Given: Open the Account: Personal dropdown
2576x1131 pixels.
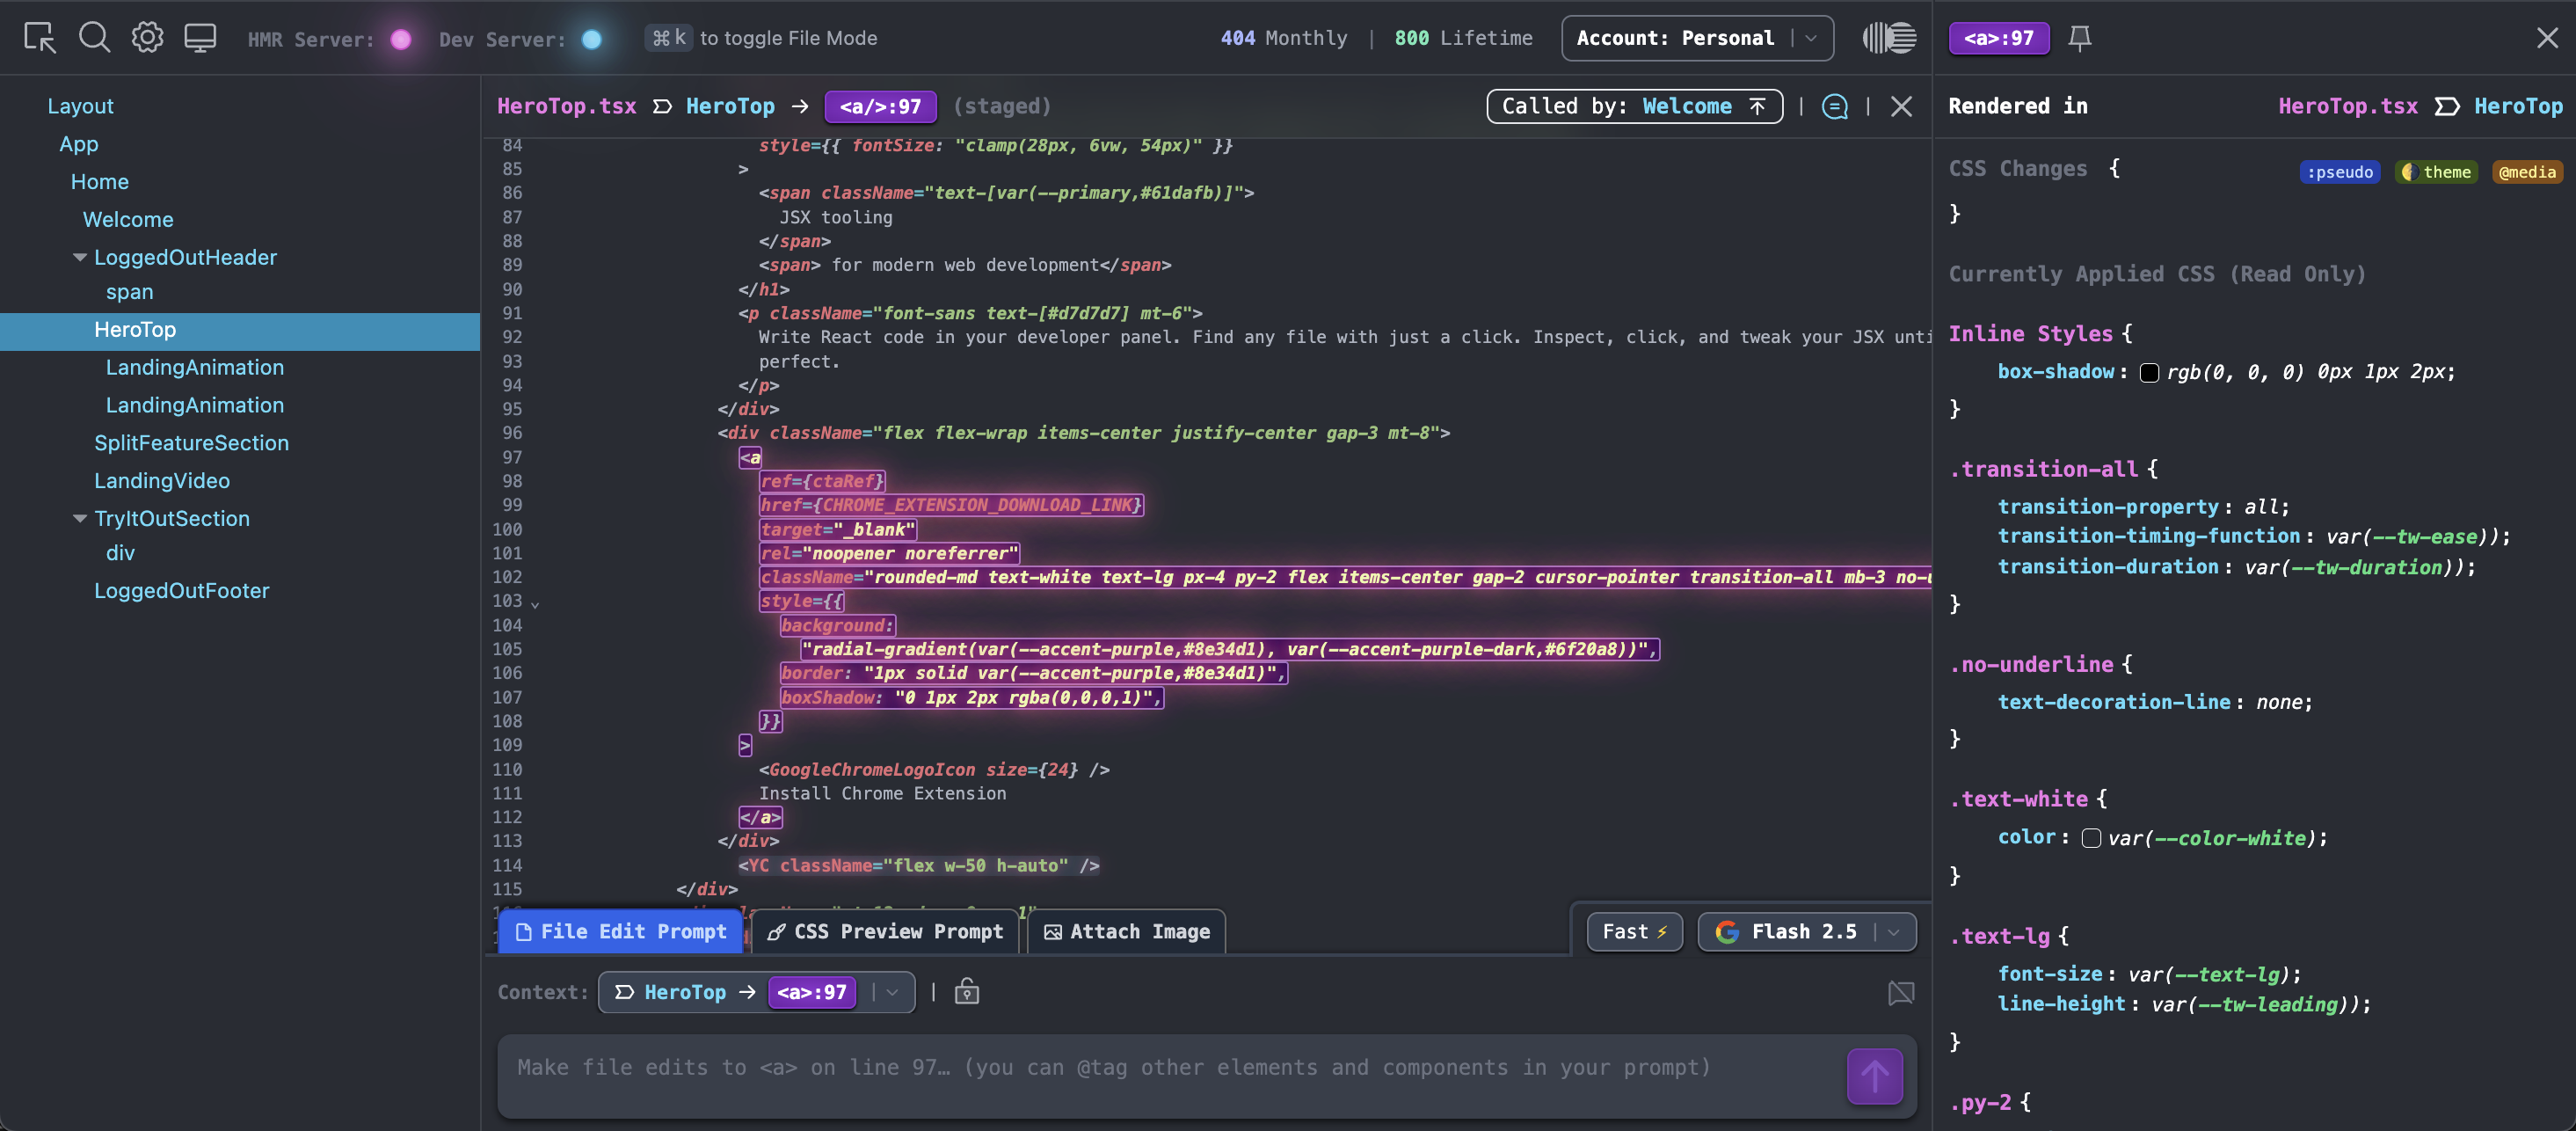Looking at the screenshot, I should 1696,38.
